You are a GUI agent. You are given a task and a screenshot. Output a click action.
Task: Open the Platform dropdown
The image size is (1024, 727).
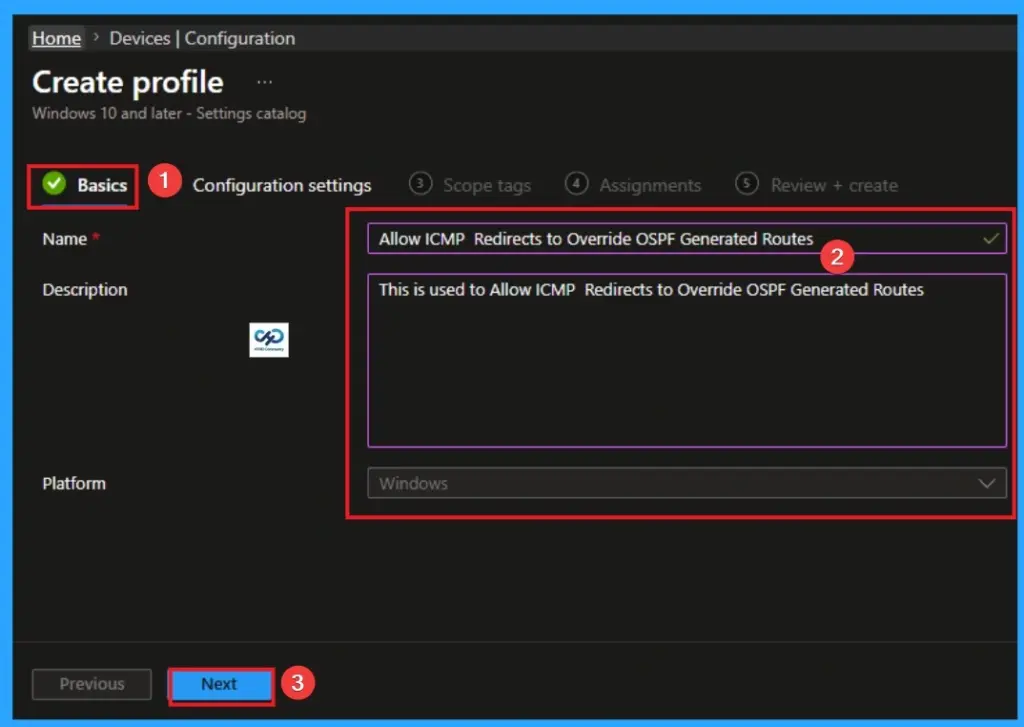coord(686,483)
